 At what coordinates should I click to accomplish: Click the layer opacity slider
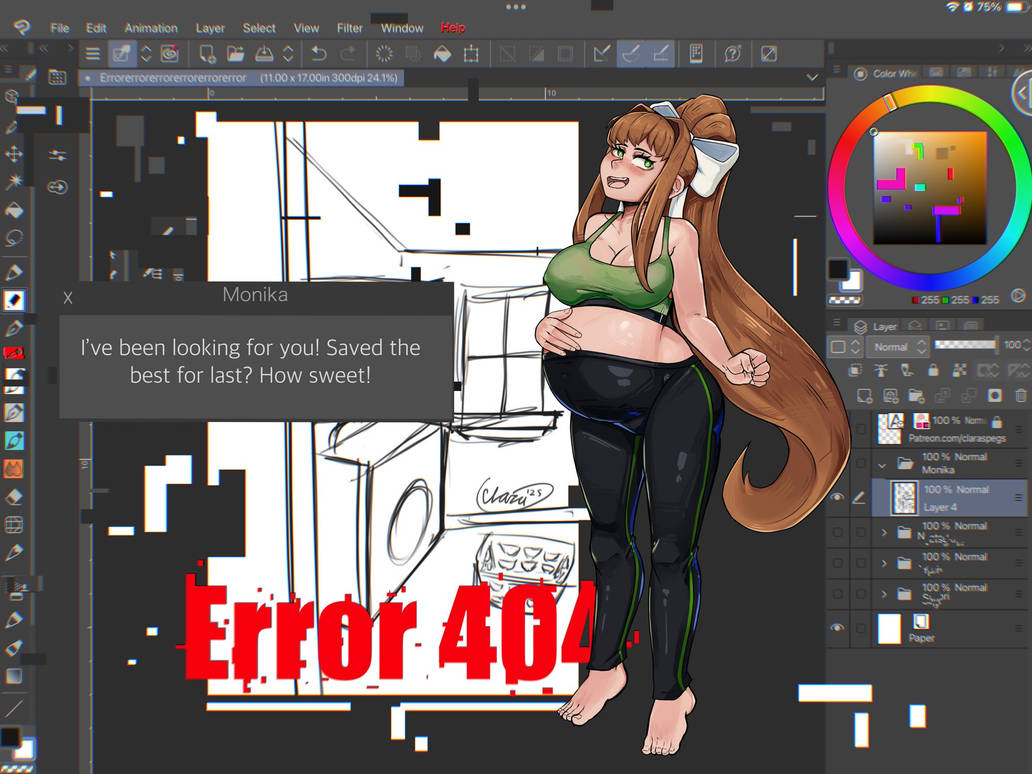965,346
